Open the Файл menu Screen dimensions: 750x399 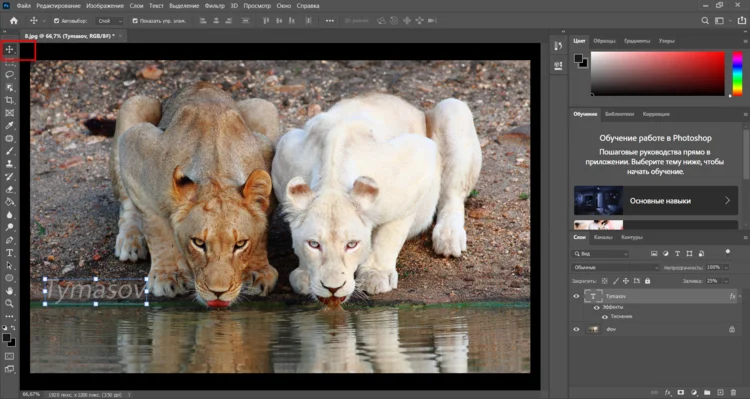click(23, 6)
